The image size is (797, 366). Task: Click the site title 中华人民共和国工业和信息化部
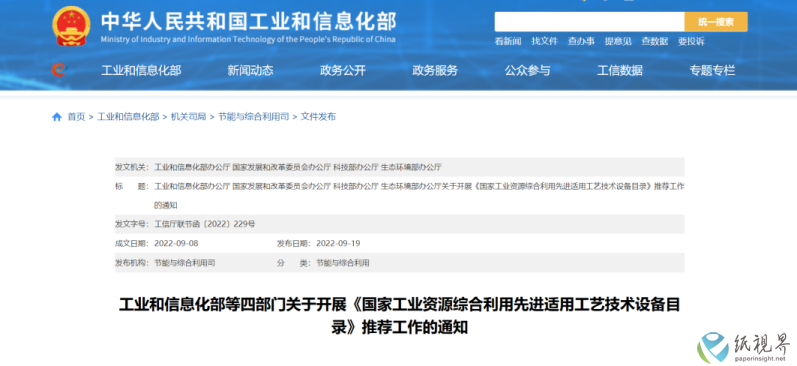tap(248, 21)
